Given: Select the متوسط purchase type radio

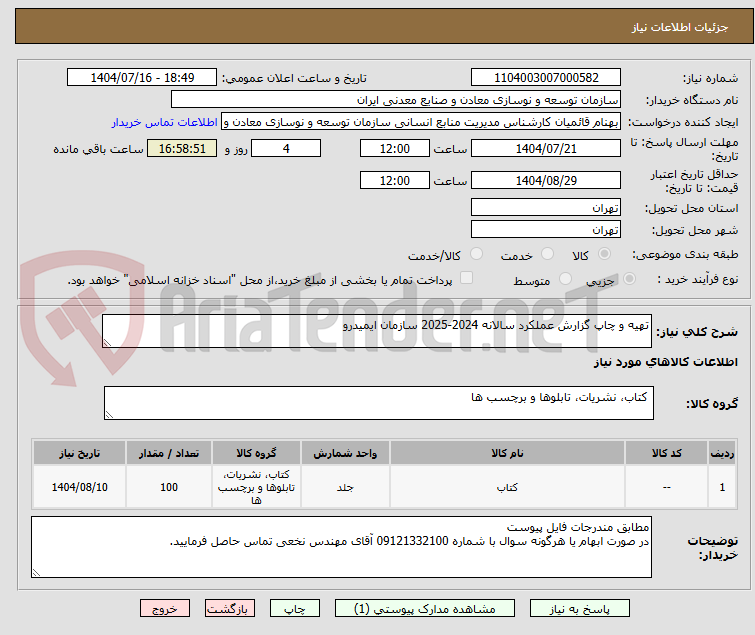Looking at the screenshot, I should [x=565, y=278].
